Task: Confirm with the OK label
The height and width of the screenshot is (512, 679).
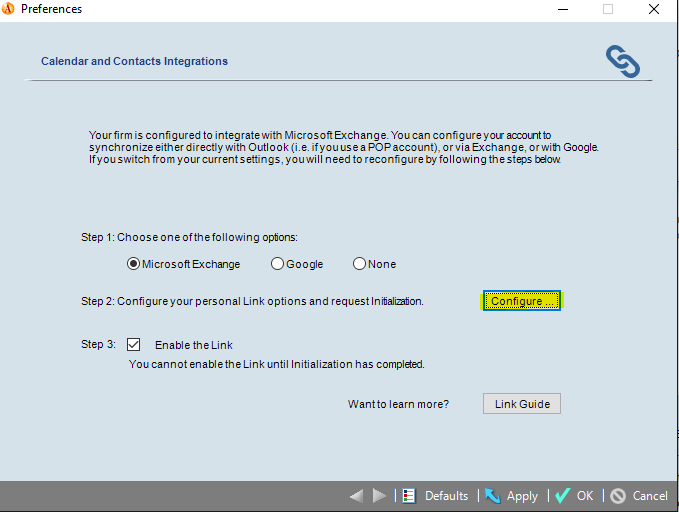Action: [x=585, y=496]
